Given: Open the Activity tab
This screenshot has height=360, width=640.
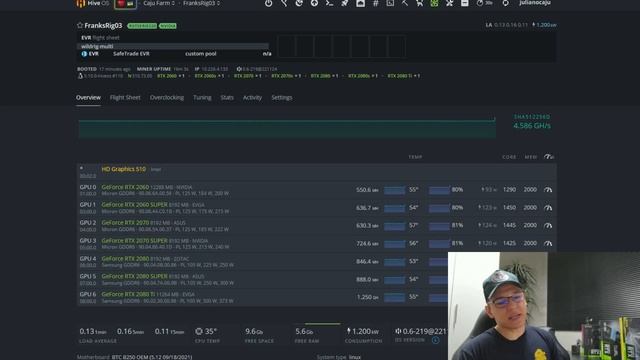Looking at the screenshot, I should point(252,98).
